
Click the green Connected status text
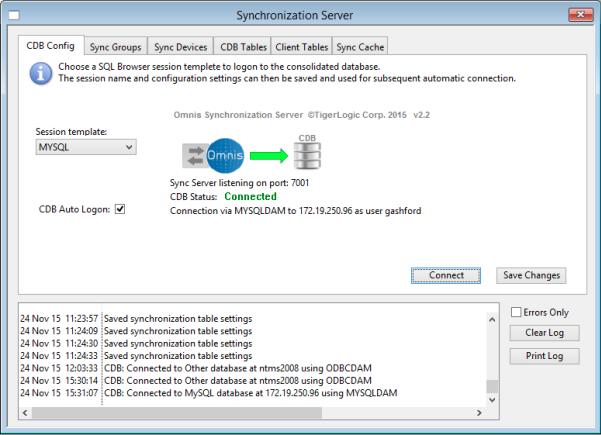[250, 197]
